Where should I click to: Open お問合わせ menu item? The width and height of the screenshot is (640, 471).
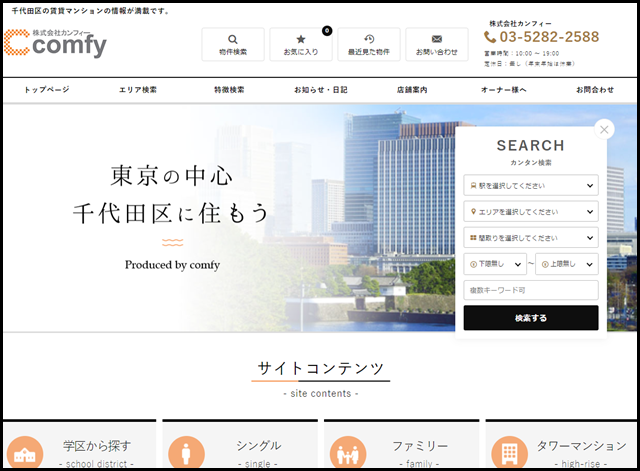[595, 90]
